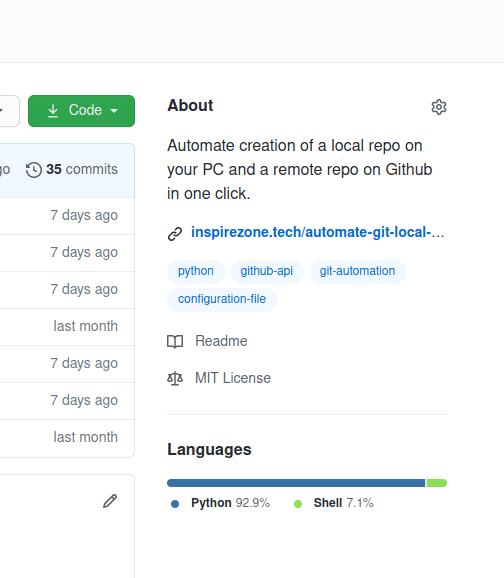
Task: Click the MIT License scales icon
Action: click(175, 379)
